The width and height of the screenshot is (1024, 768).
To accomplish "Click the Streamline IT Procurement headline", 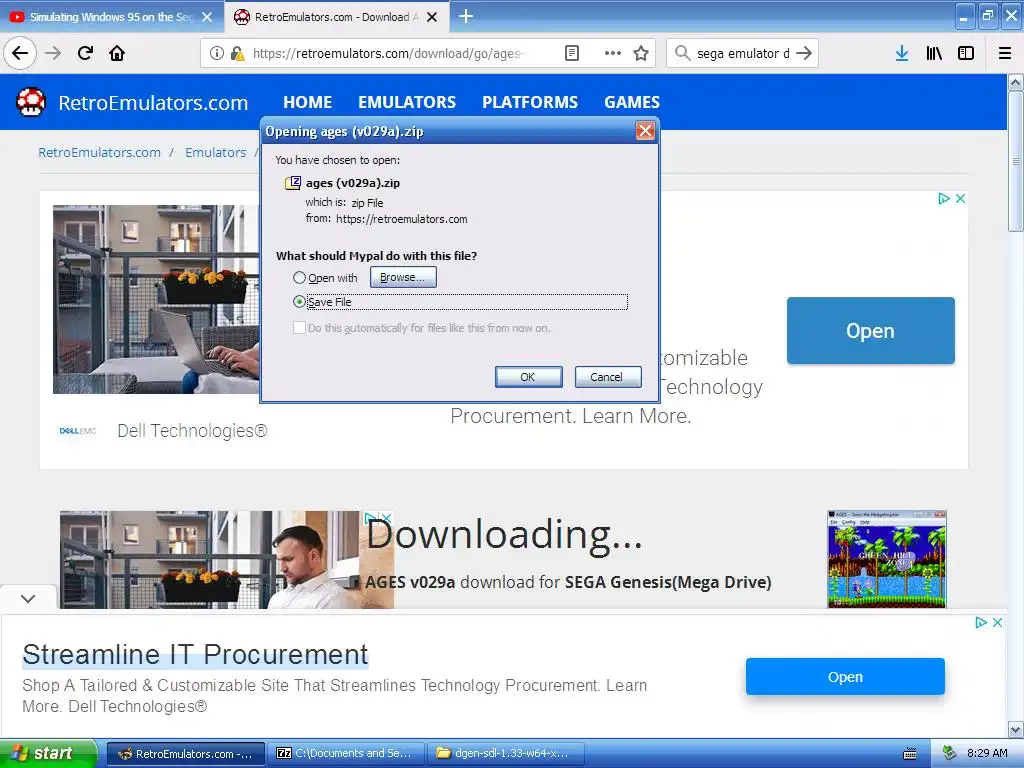I will coord(195,654).
